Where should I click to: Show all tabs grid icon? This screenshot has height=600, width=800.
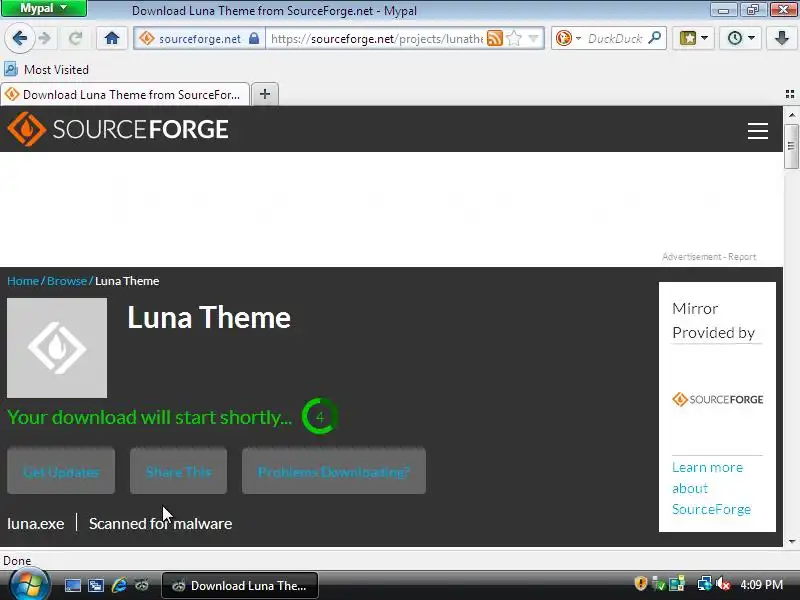[x=790, y=94]
